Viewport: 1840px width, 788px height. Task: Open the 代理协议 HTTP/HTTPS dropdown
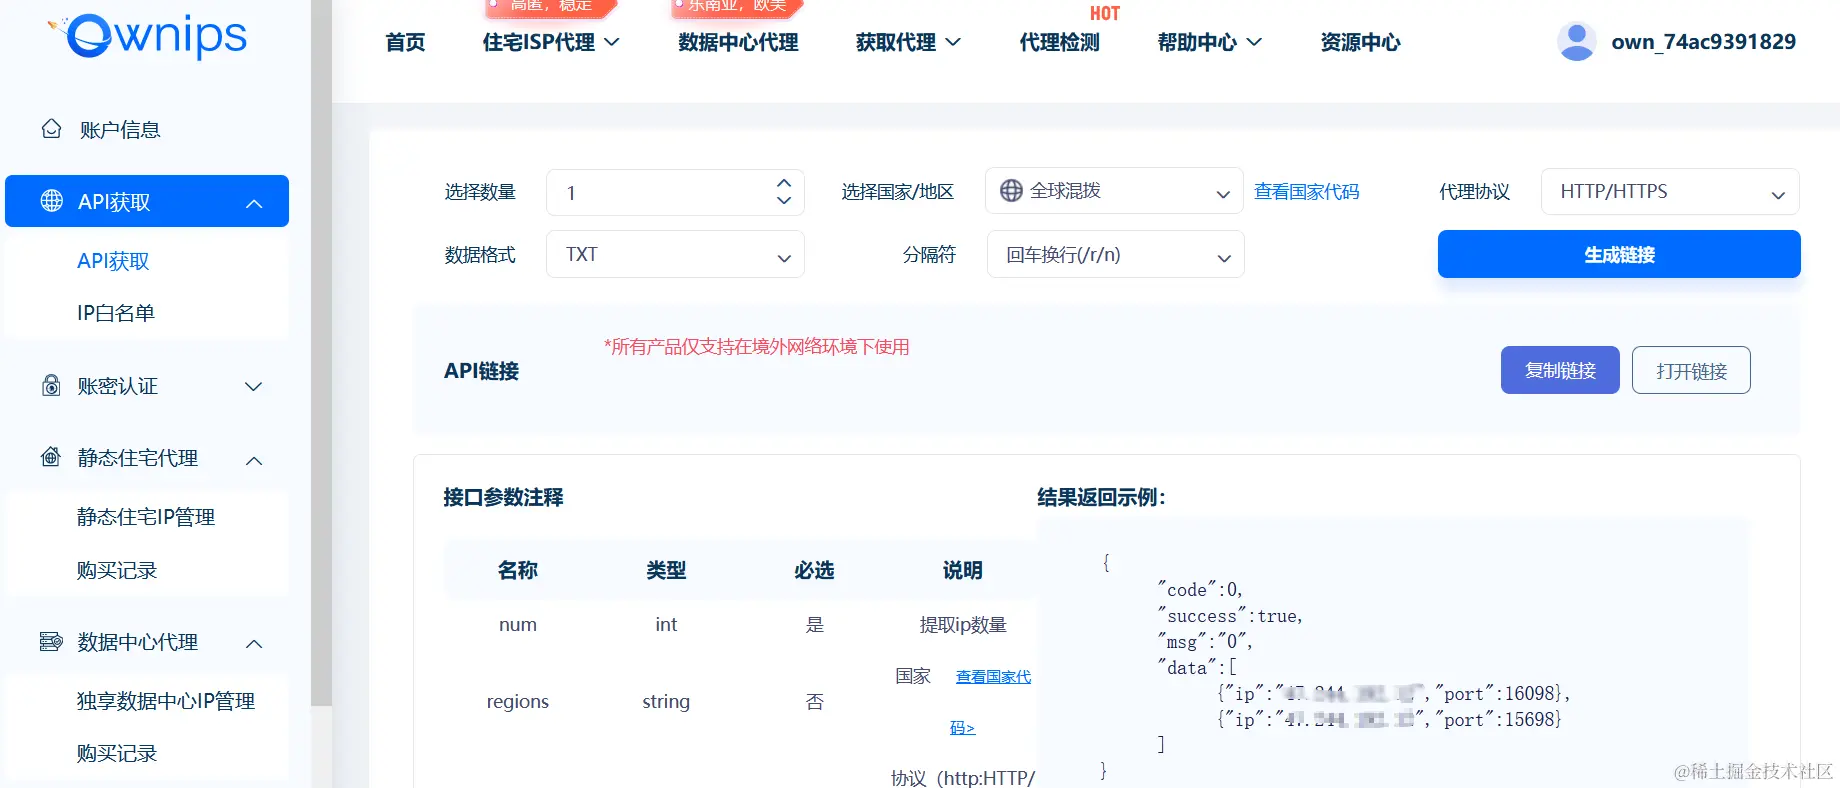1670,192
